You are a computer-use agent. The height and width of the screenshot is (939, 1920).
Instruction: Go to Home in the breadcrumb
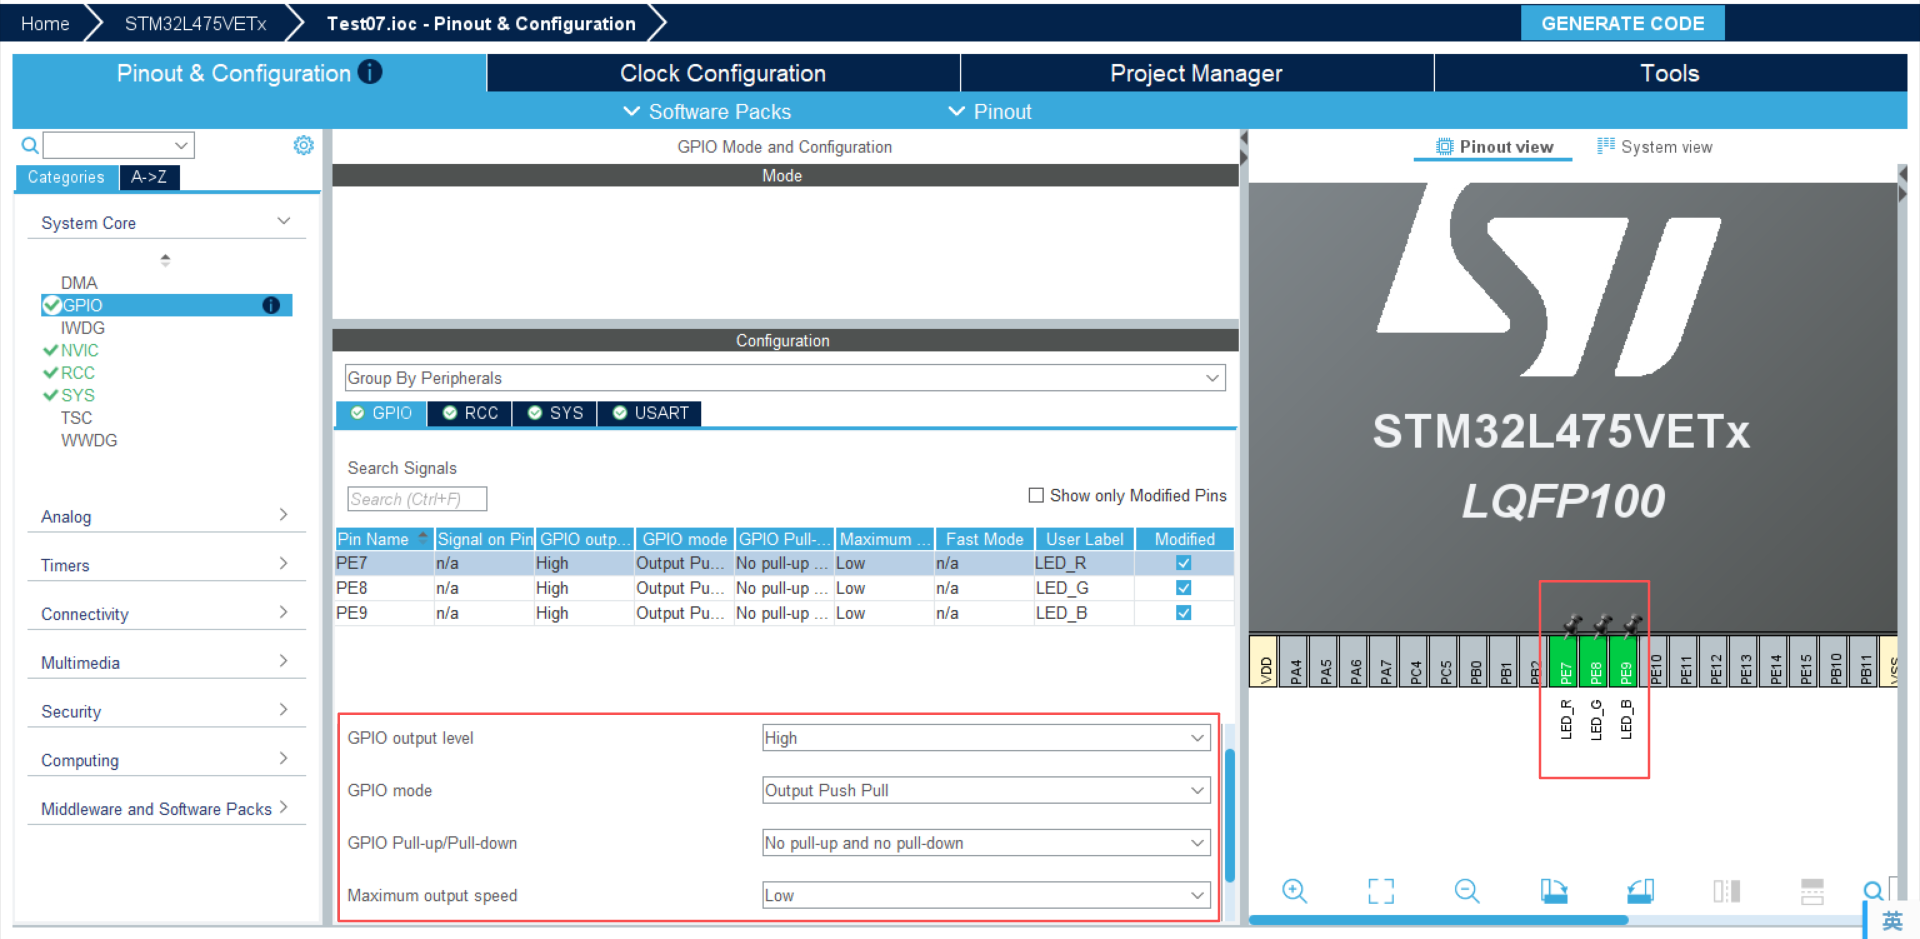click(x=45, y=23)
